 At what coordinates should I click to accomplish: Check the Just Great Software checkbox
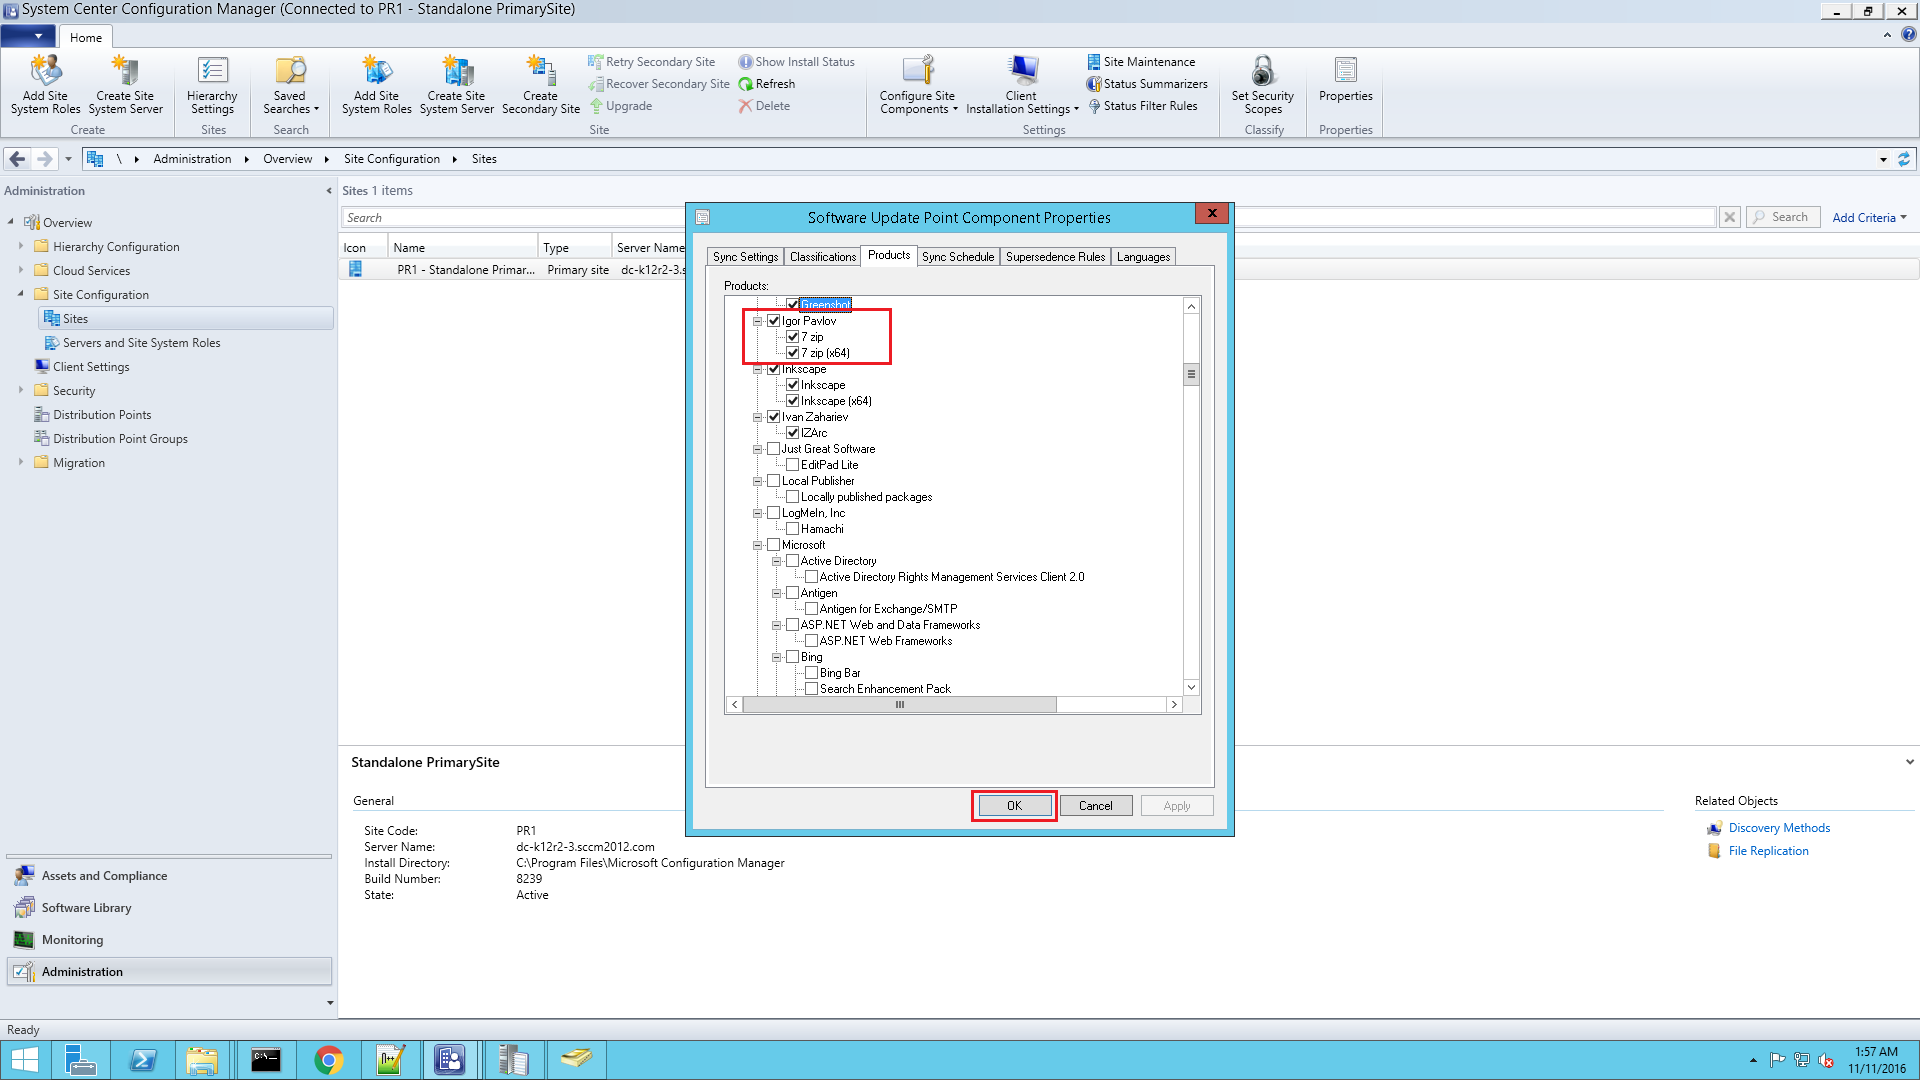(x=773, y=449)
